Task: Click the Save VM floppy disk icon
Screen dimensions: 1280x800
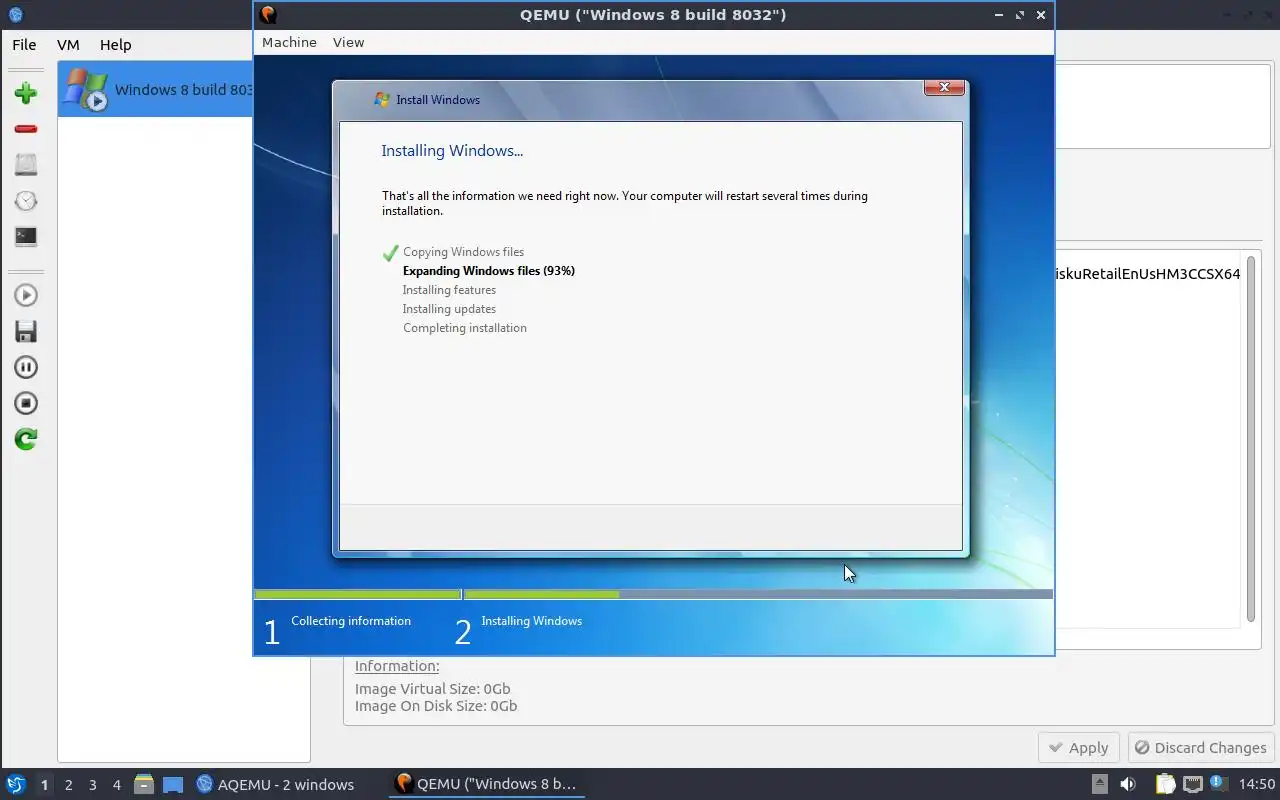Action: click(x=26, y=331)
